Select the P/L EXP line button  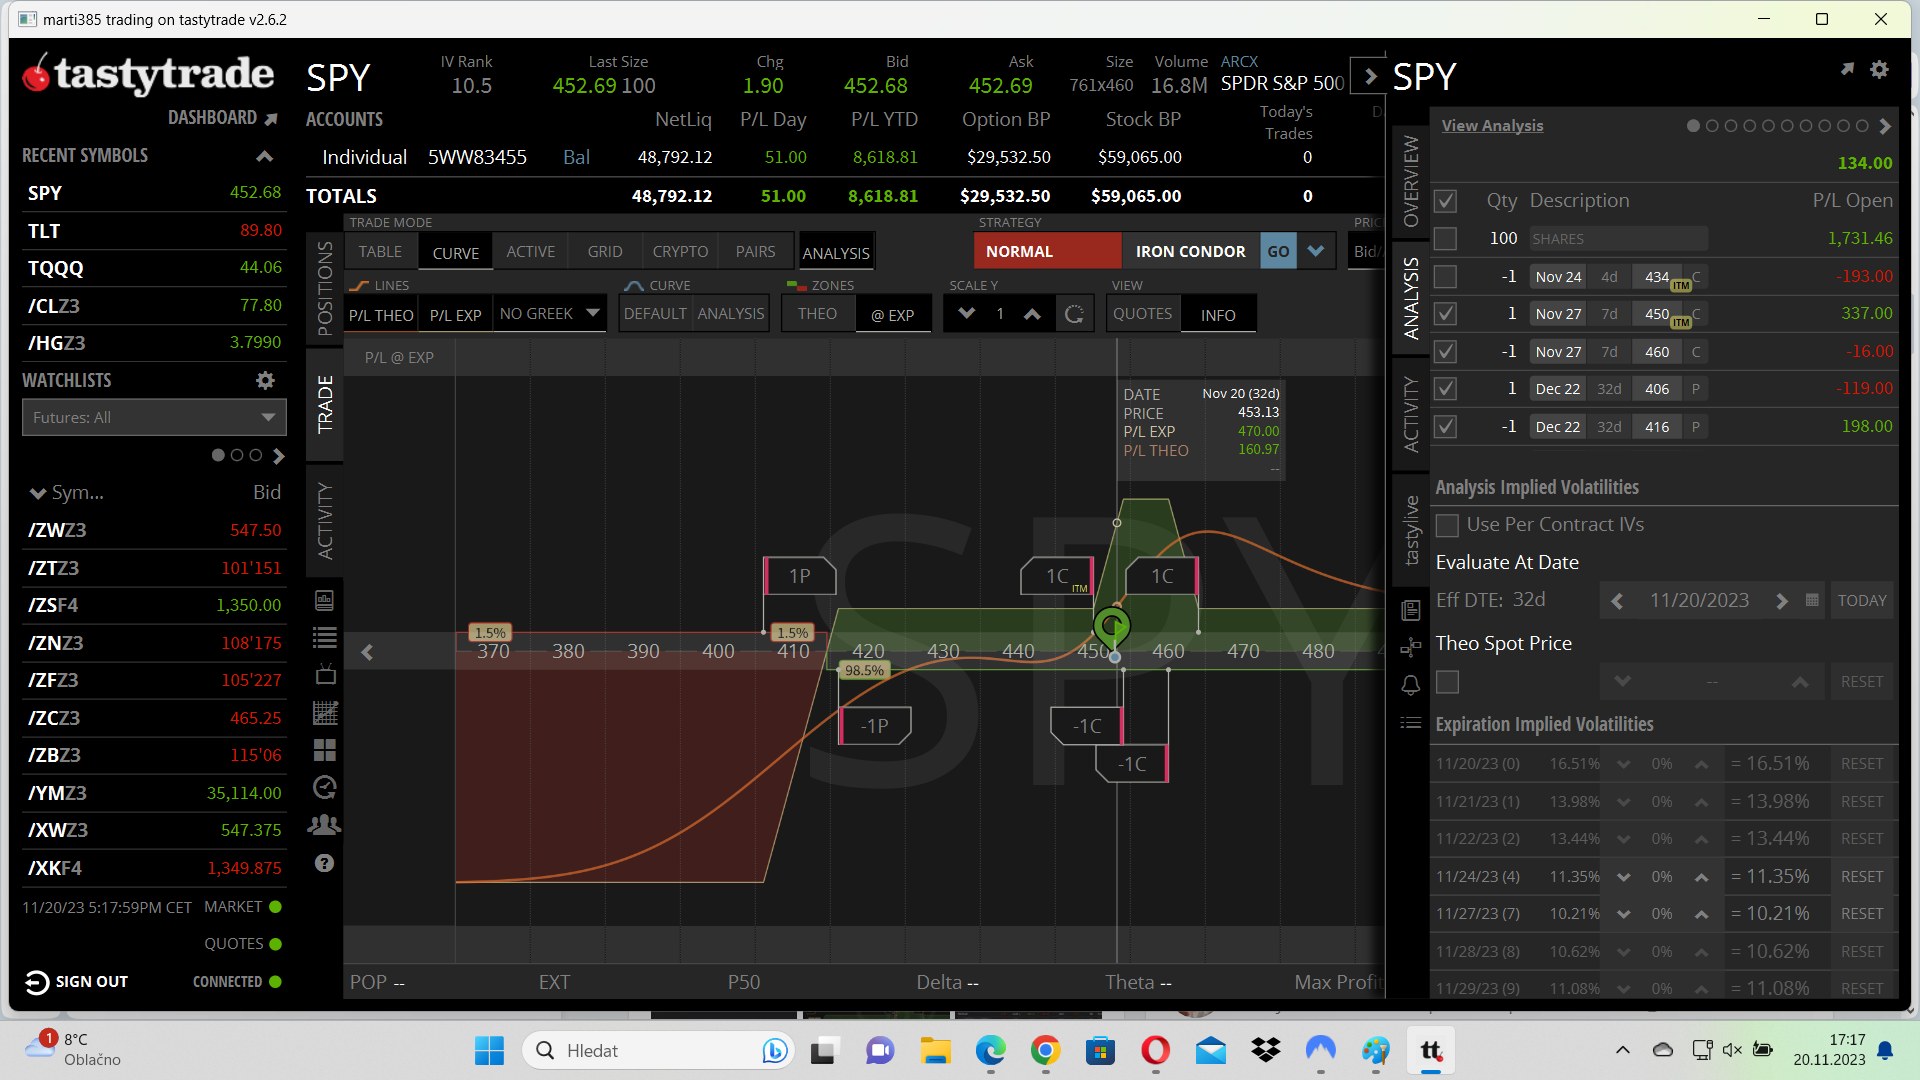(x=455, y=315)
